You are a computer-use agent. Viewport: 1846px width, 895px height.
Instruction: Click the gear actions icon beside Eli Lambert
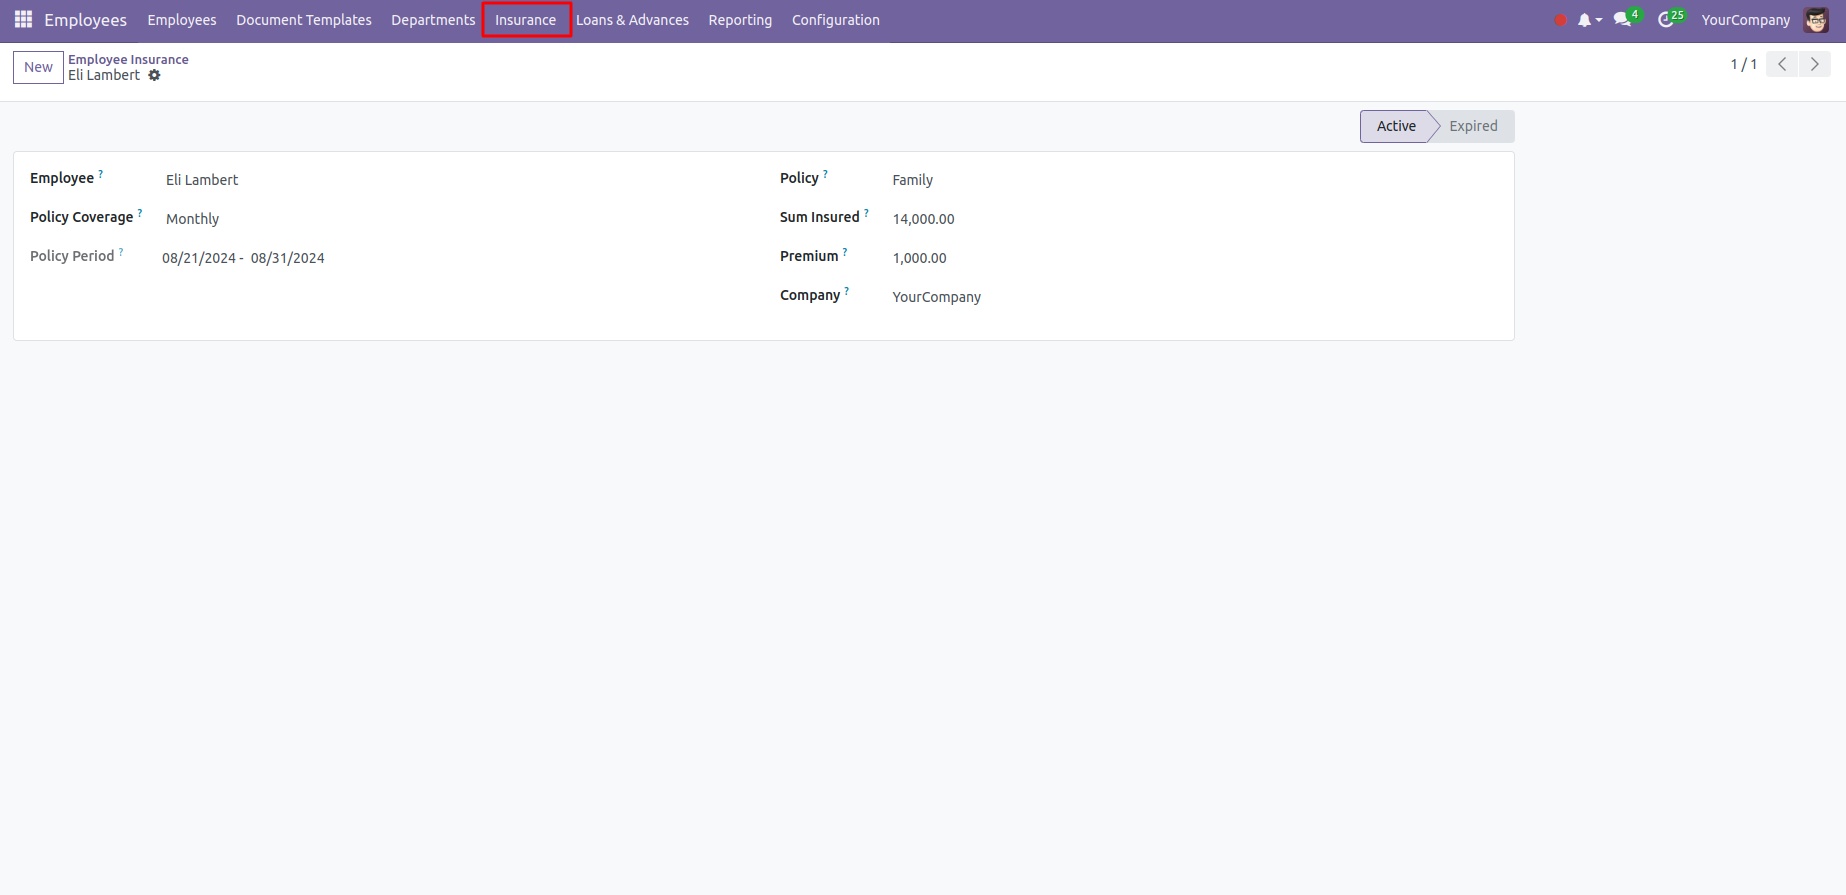click(154, 76)
